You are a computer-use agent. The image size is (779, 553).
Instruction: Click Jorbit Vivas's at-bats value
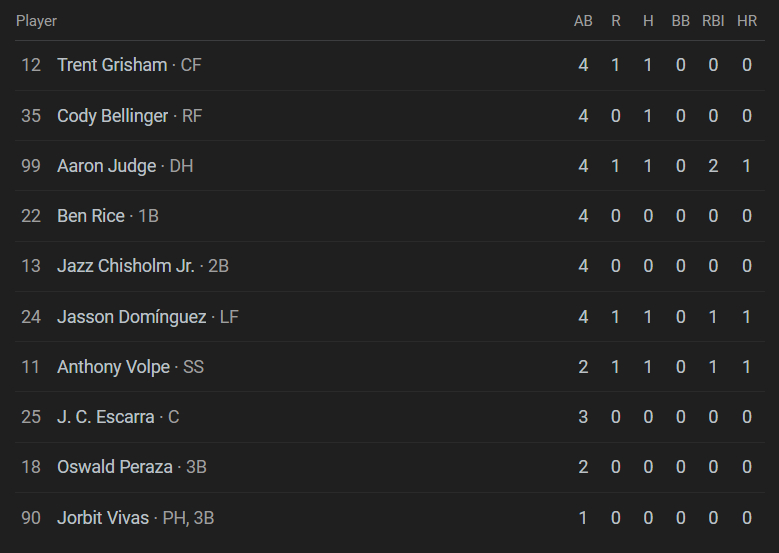coord(583,518)
